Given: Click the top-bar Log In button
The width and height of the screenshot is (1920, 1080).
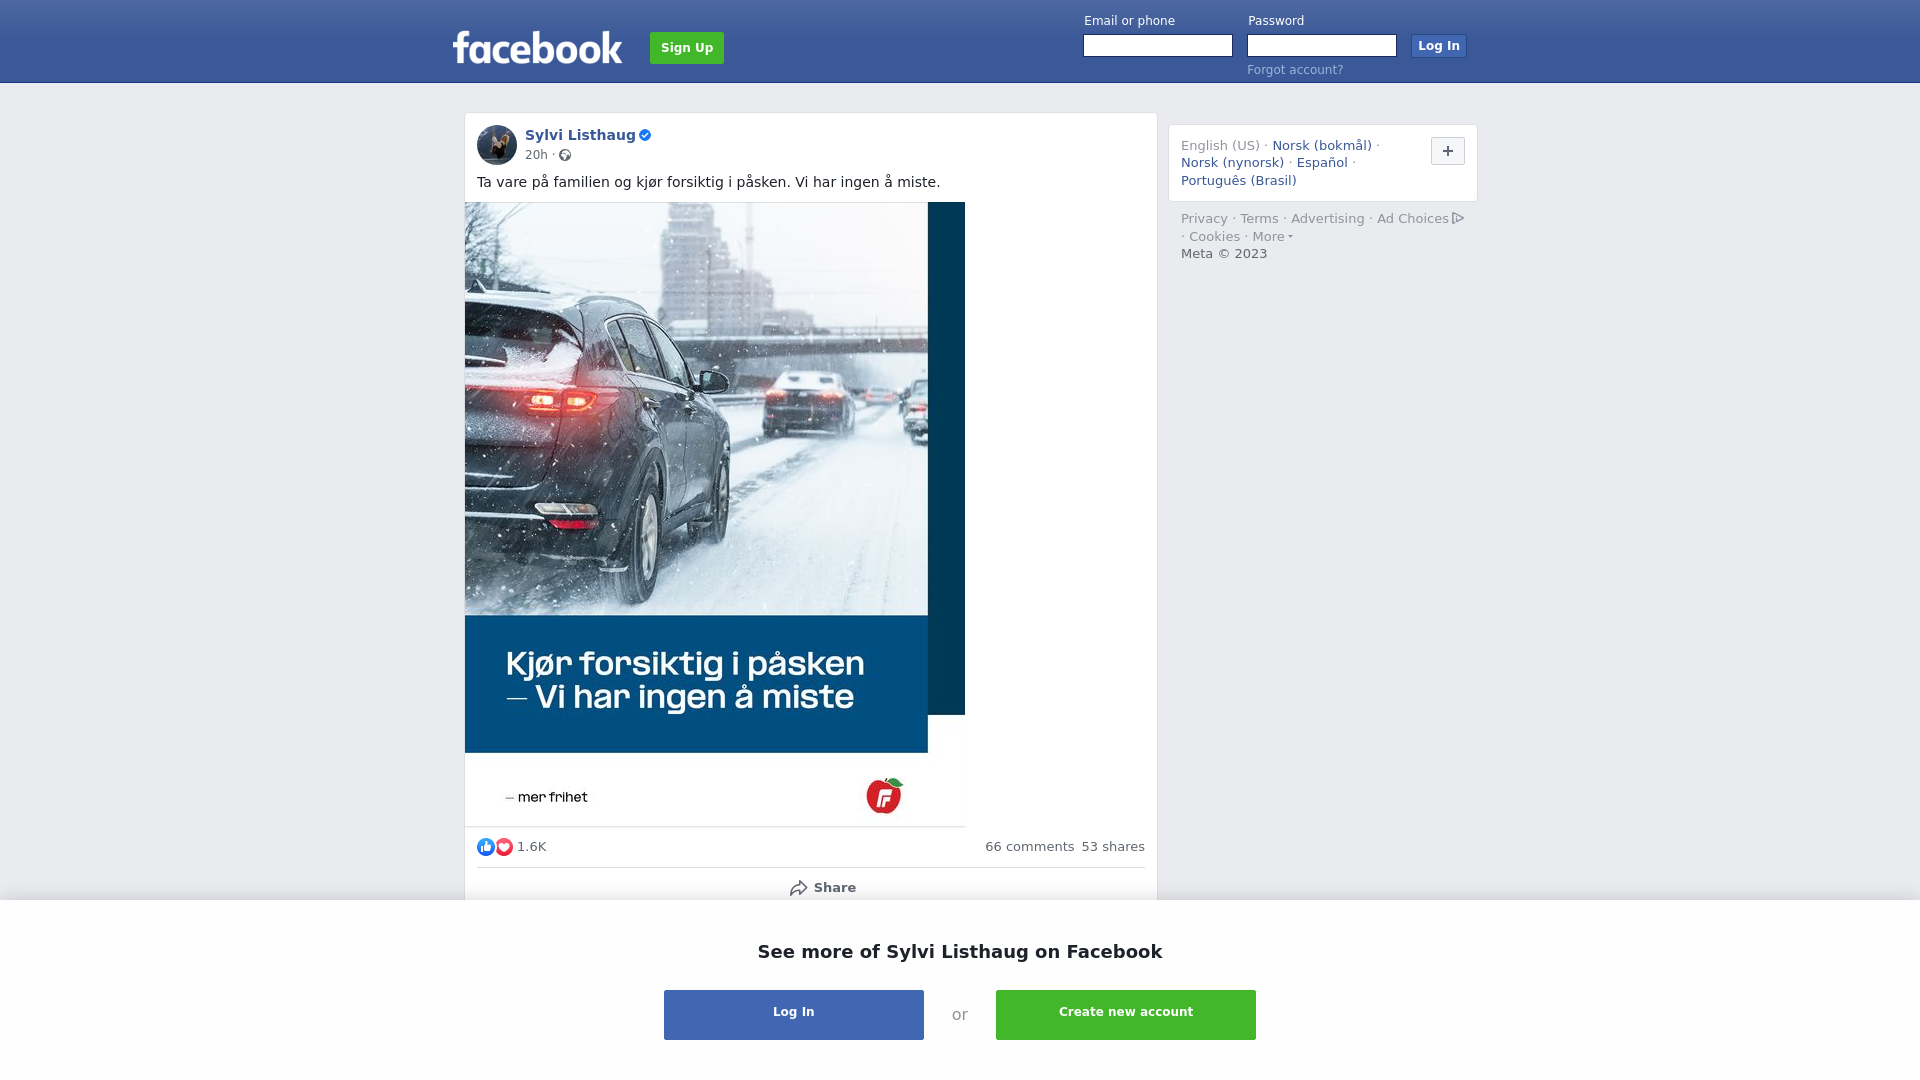Looking at the screenshot, I should click(x=1439, y=46).
